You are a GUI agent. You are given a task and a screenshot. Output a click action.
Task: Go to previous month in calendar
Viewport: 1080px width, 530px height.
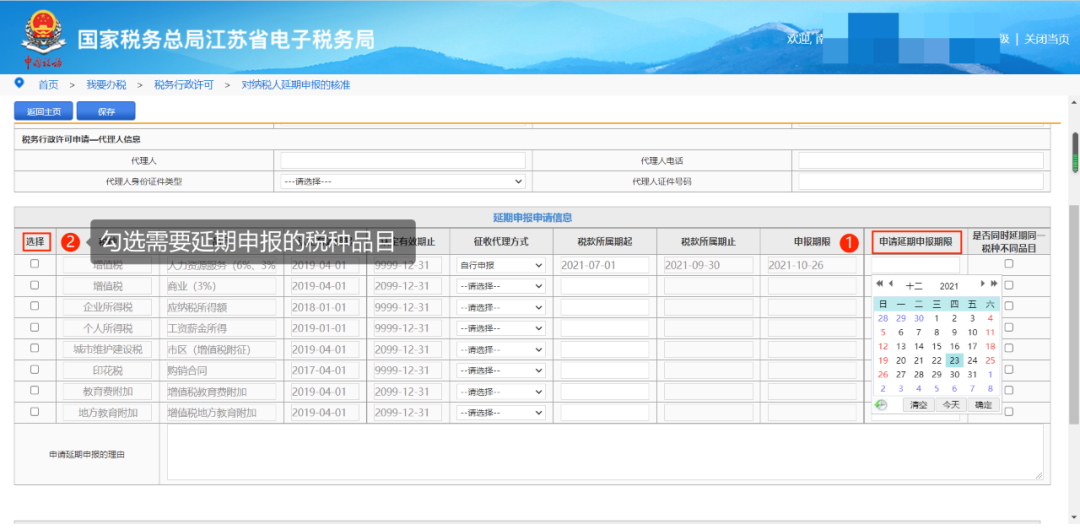pyautogui.click(x=891, y=284)
